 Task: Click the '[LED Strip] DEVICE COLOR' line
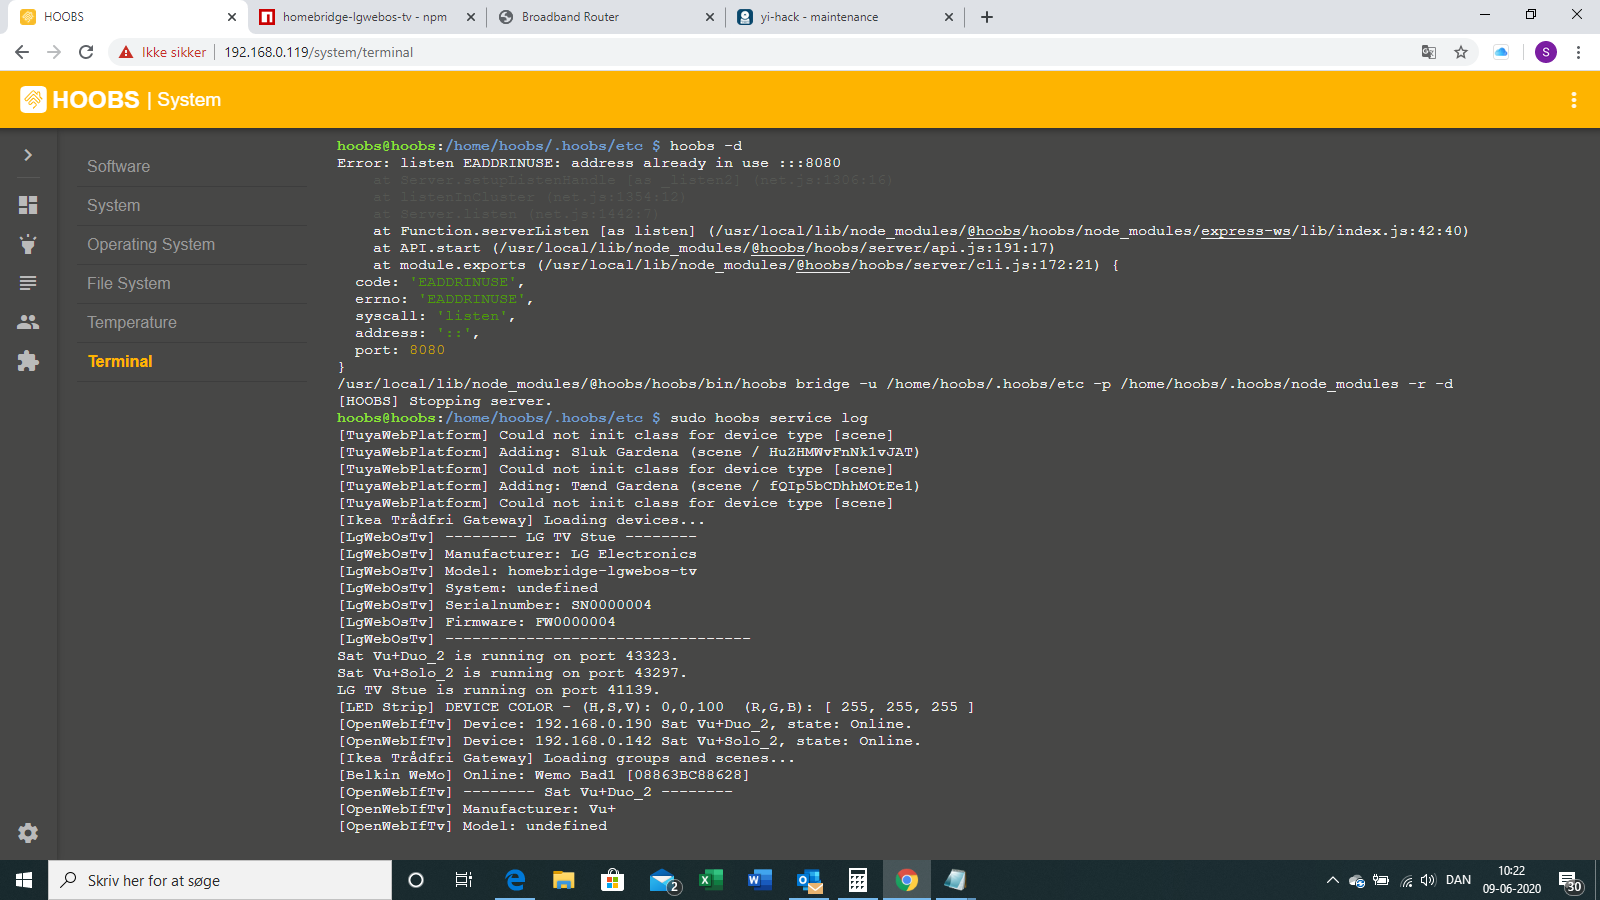click(x=655, y=707)
